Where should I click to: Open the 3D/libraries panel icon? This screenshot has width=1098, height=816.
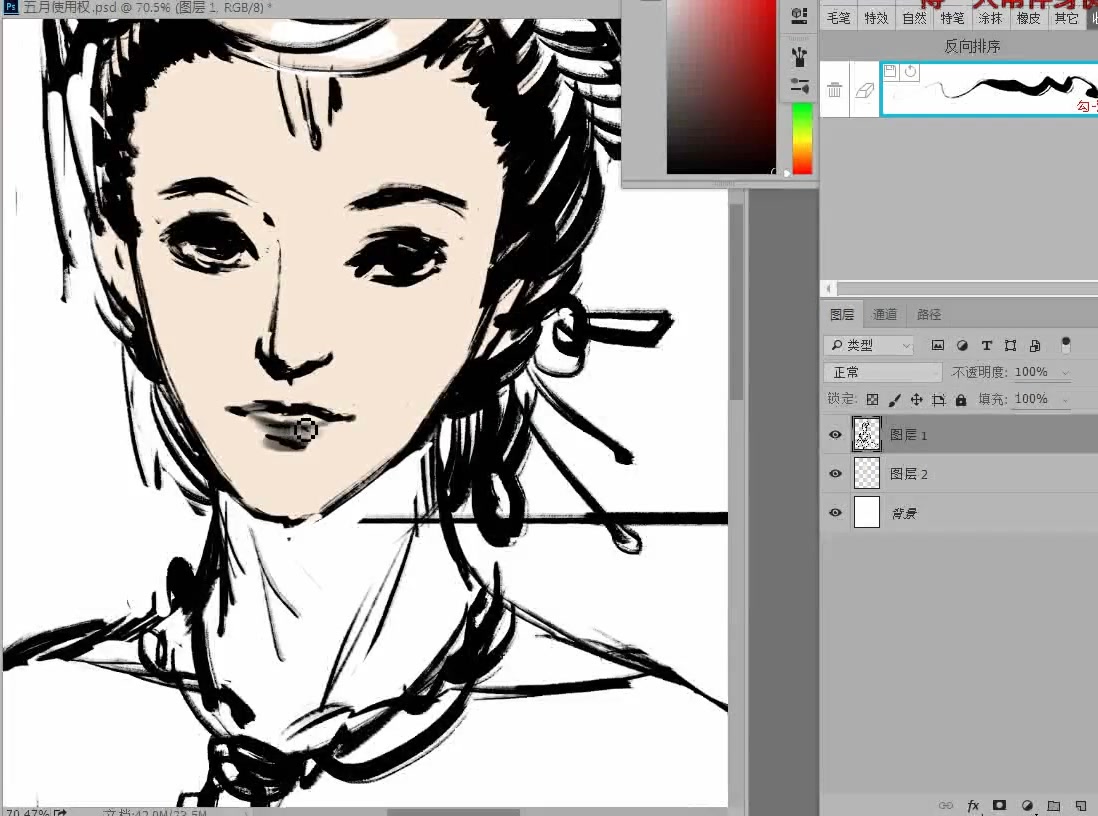pos(799,16)
